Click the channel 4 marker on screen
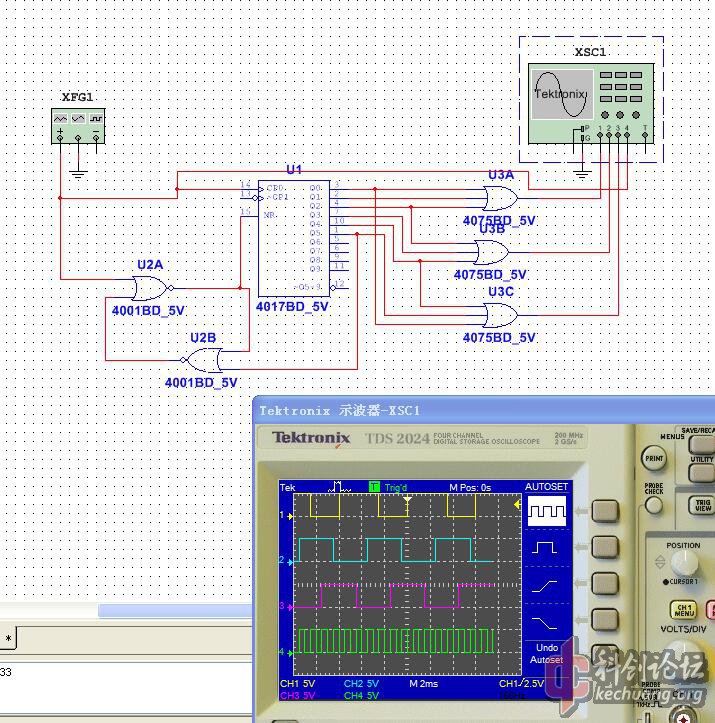Image resolution: width=715 pixels, height=723 pixels. click(x=286, y=652)
